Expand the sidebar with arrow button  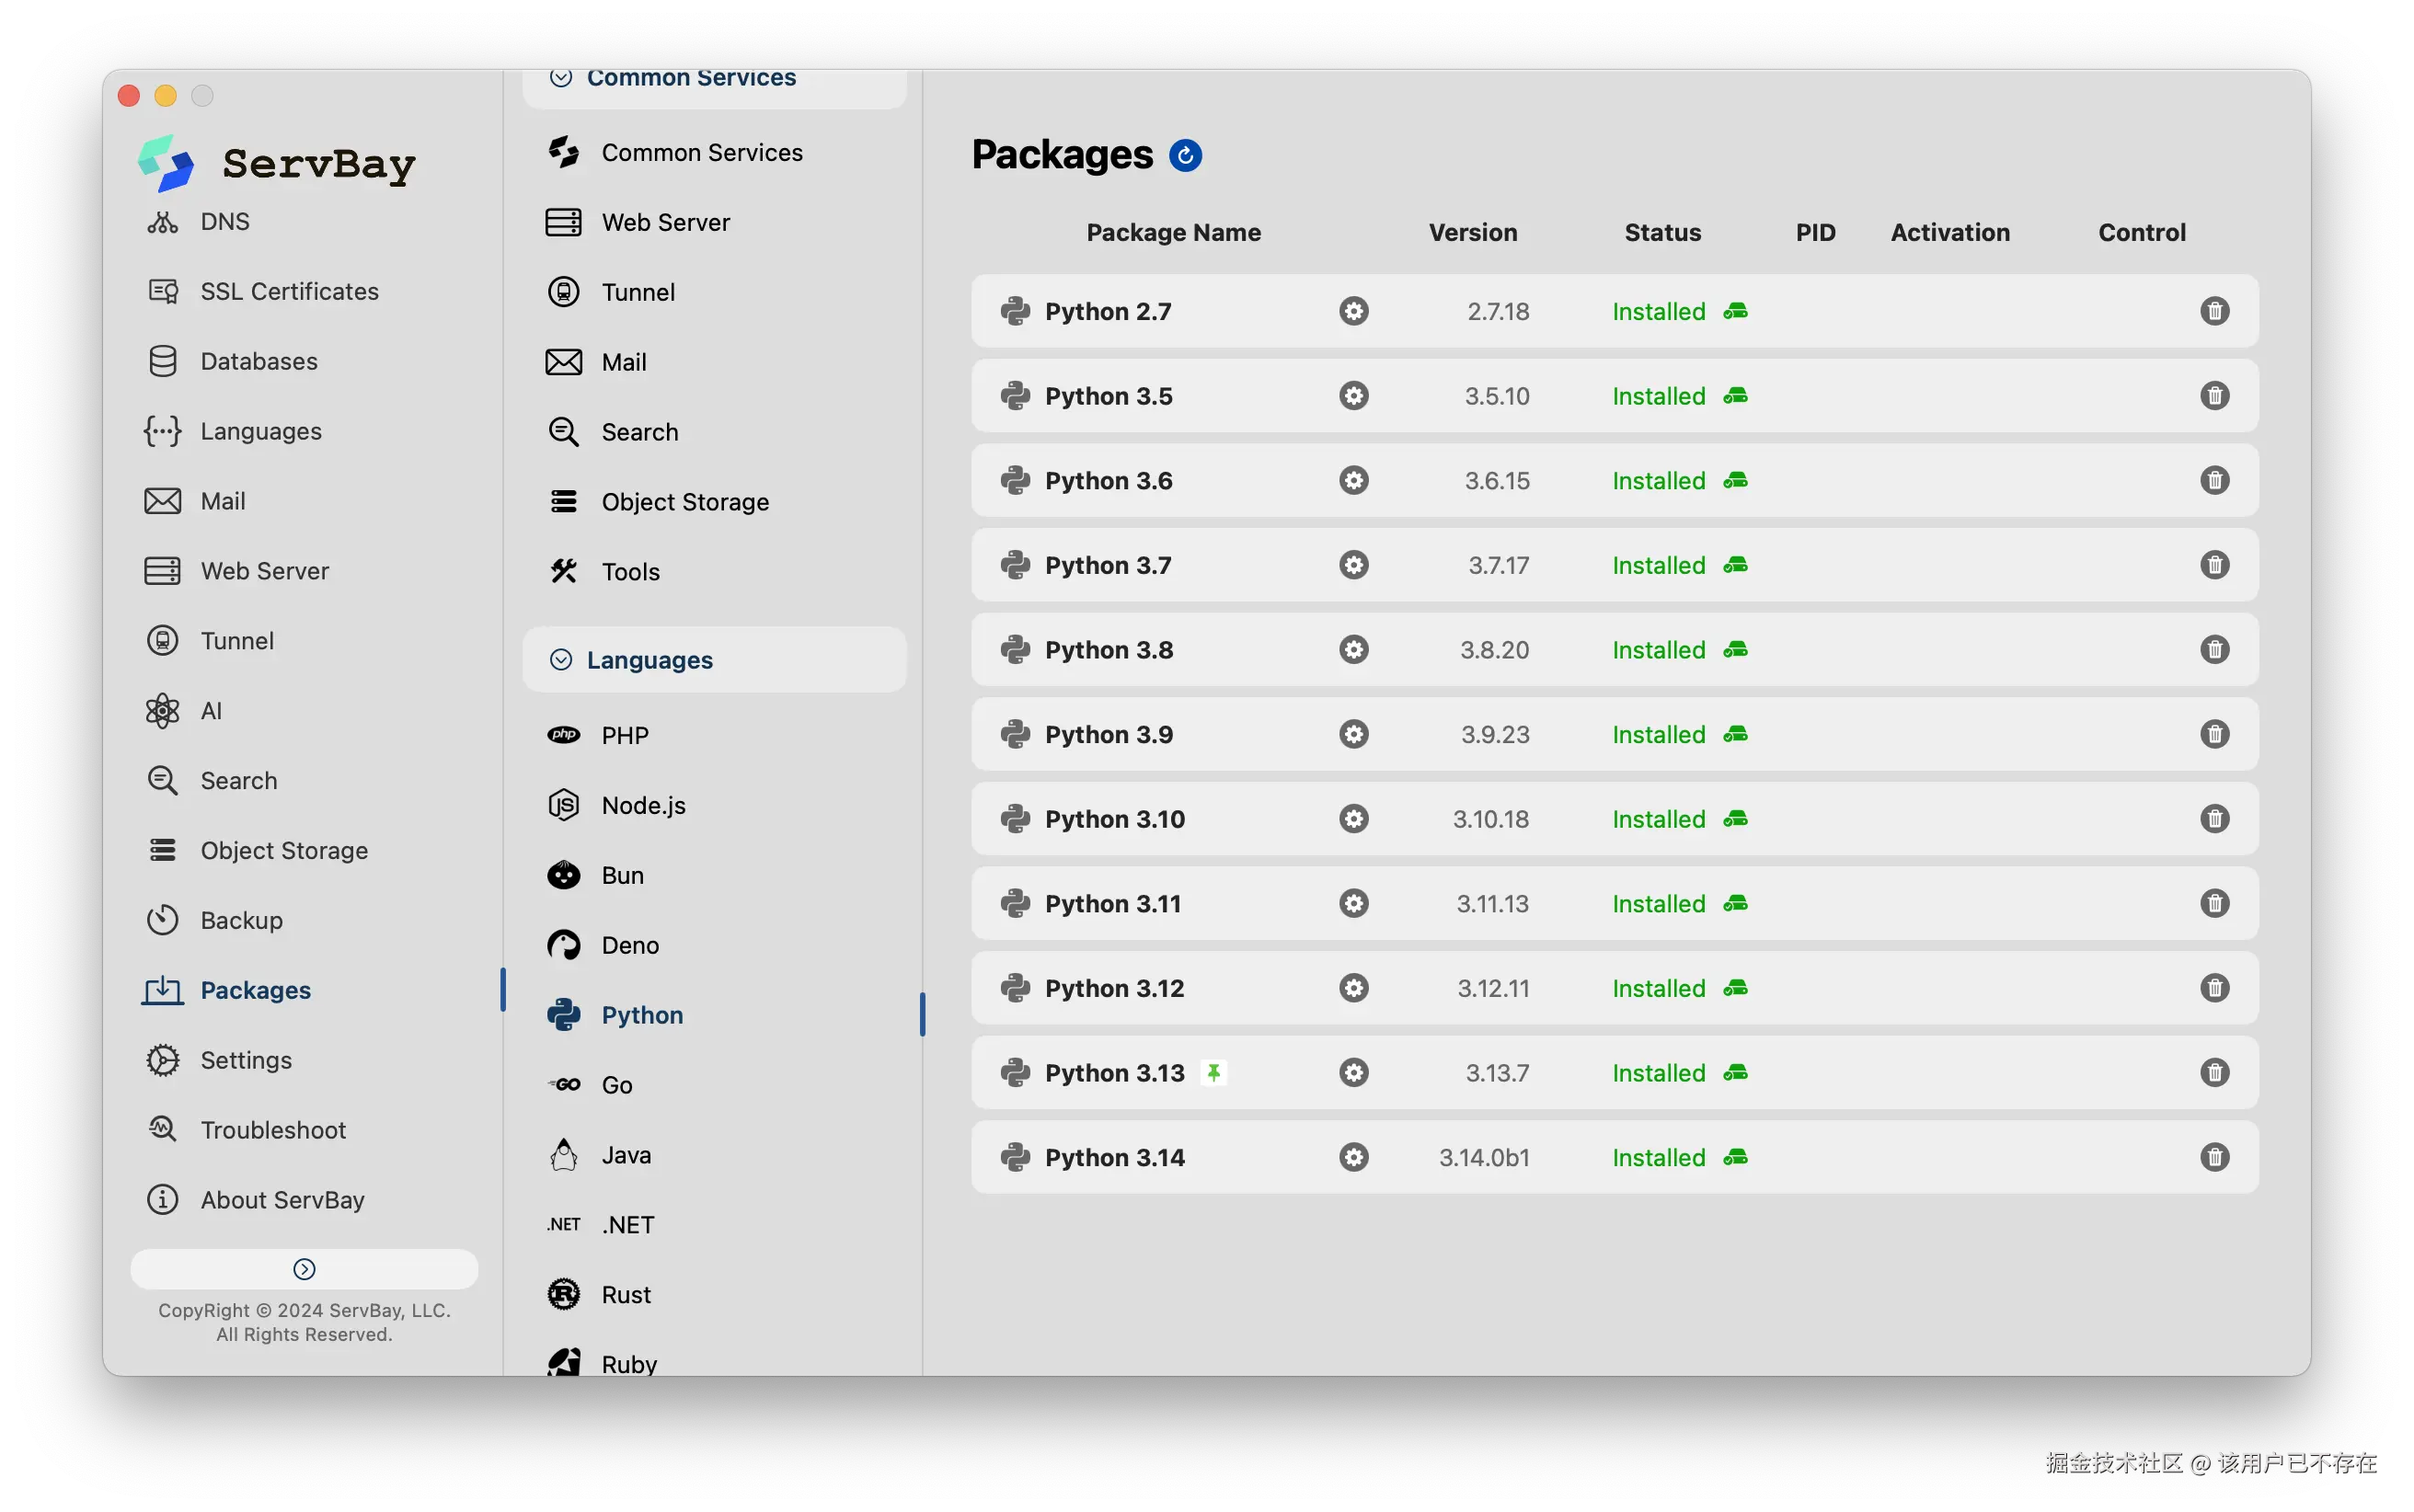[304, 1269]
